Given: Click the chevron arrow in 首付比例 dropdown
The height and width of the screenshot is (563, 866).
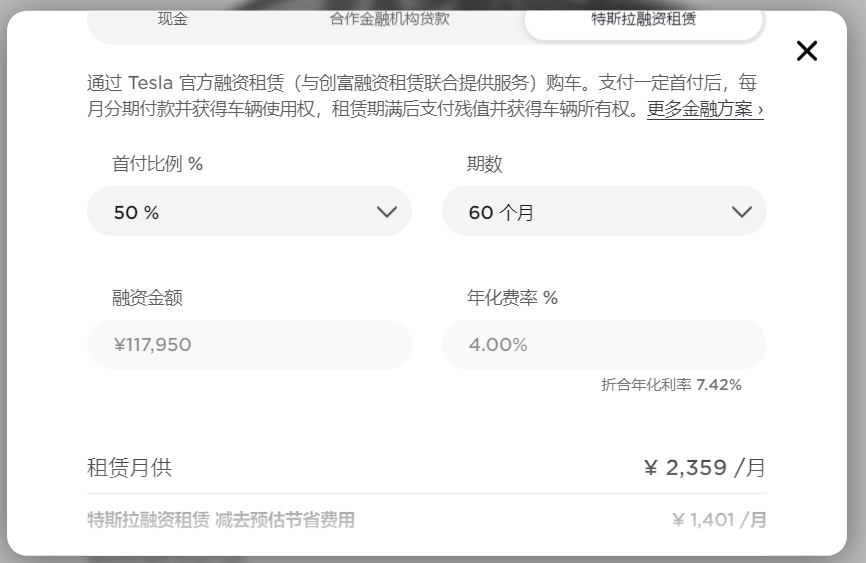Looking at the screenshot, I should (387, 212).
